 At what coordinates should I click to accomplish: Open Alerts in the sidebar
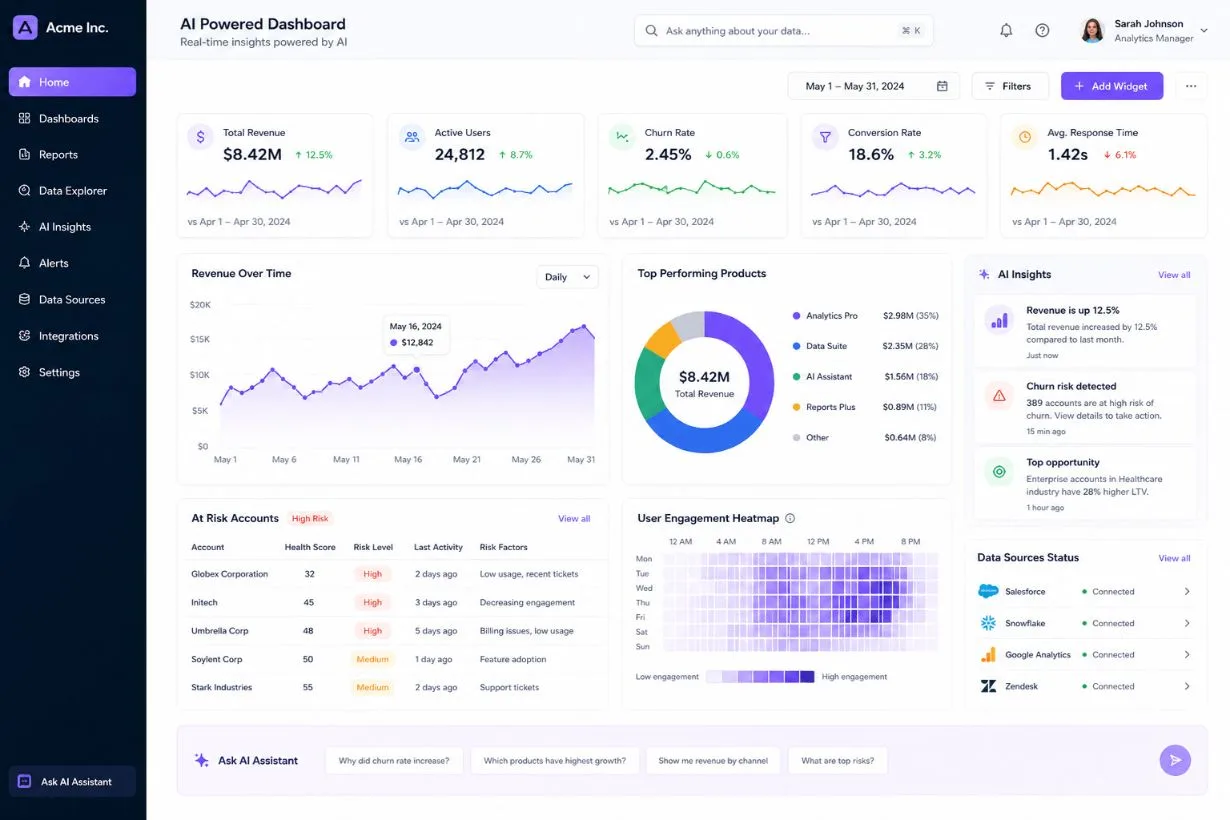click(72, 263)
